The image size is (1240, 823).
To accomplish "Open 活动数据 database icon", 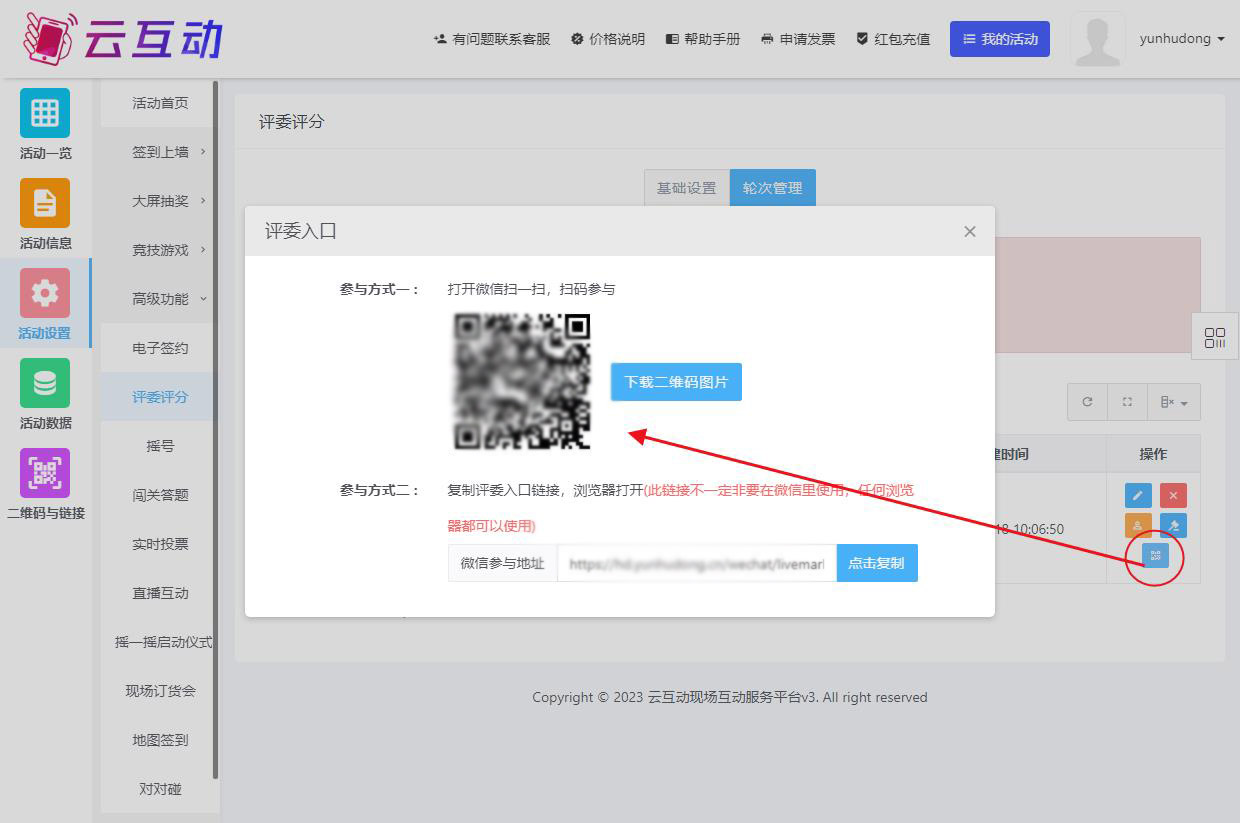I will click(x=45, y=383).
